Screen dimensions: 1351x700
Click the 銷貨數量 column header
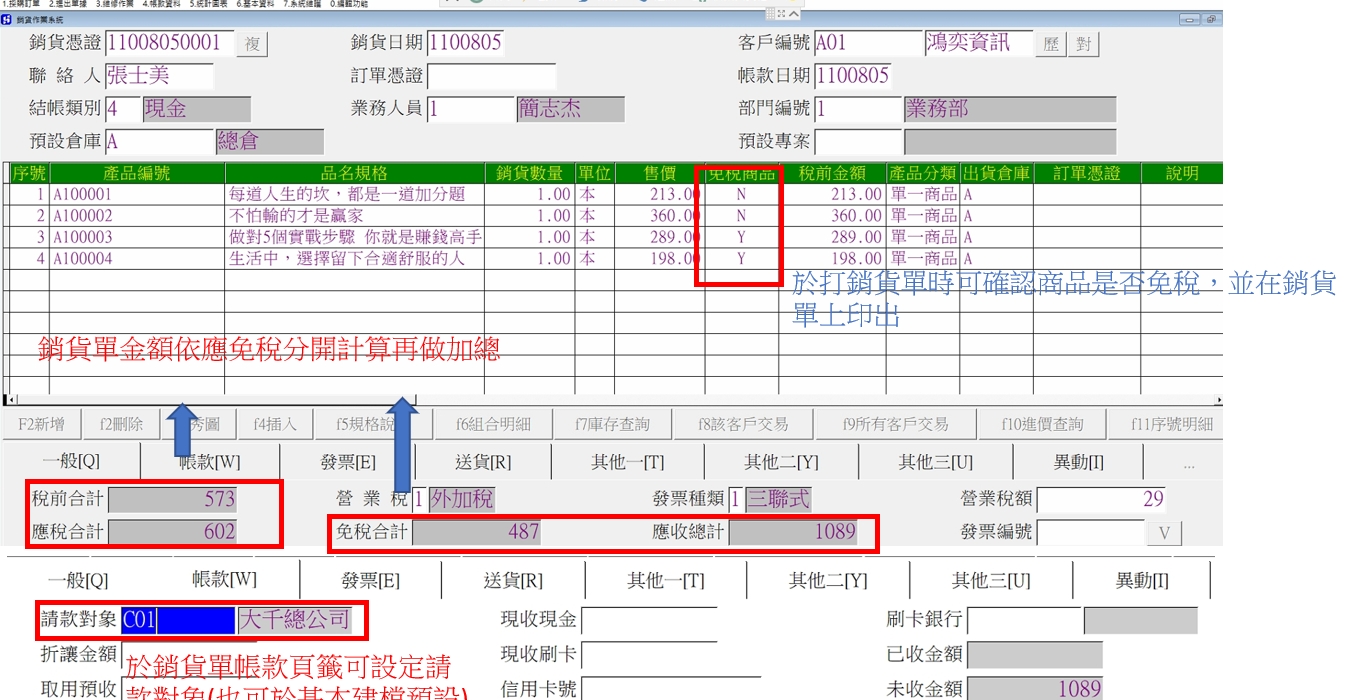click(529, 174)
